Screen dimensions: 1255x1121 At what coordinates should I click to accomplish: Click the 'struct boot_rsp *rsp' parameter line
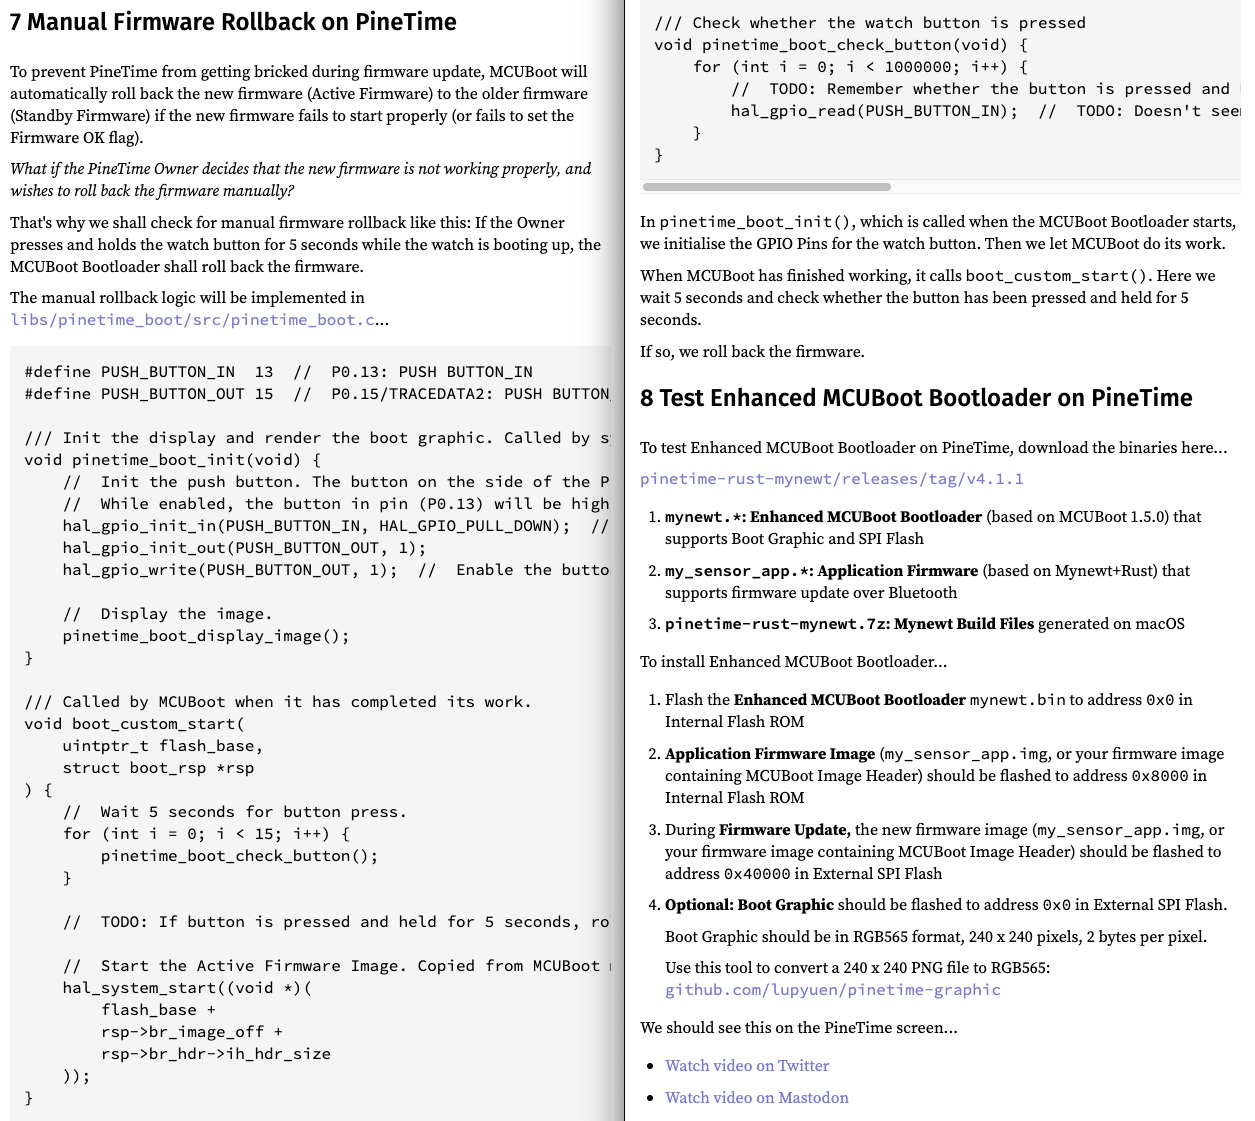click(158, 768)
